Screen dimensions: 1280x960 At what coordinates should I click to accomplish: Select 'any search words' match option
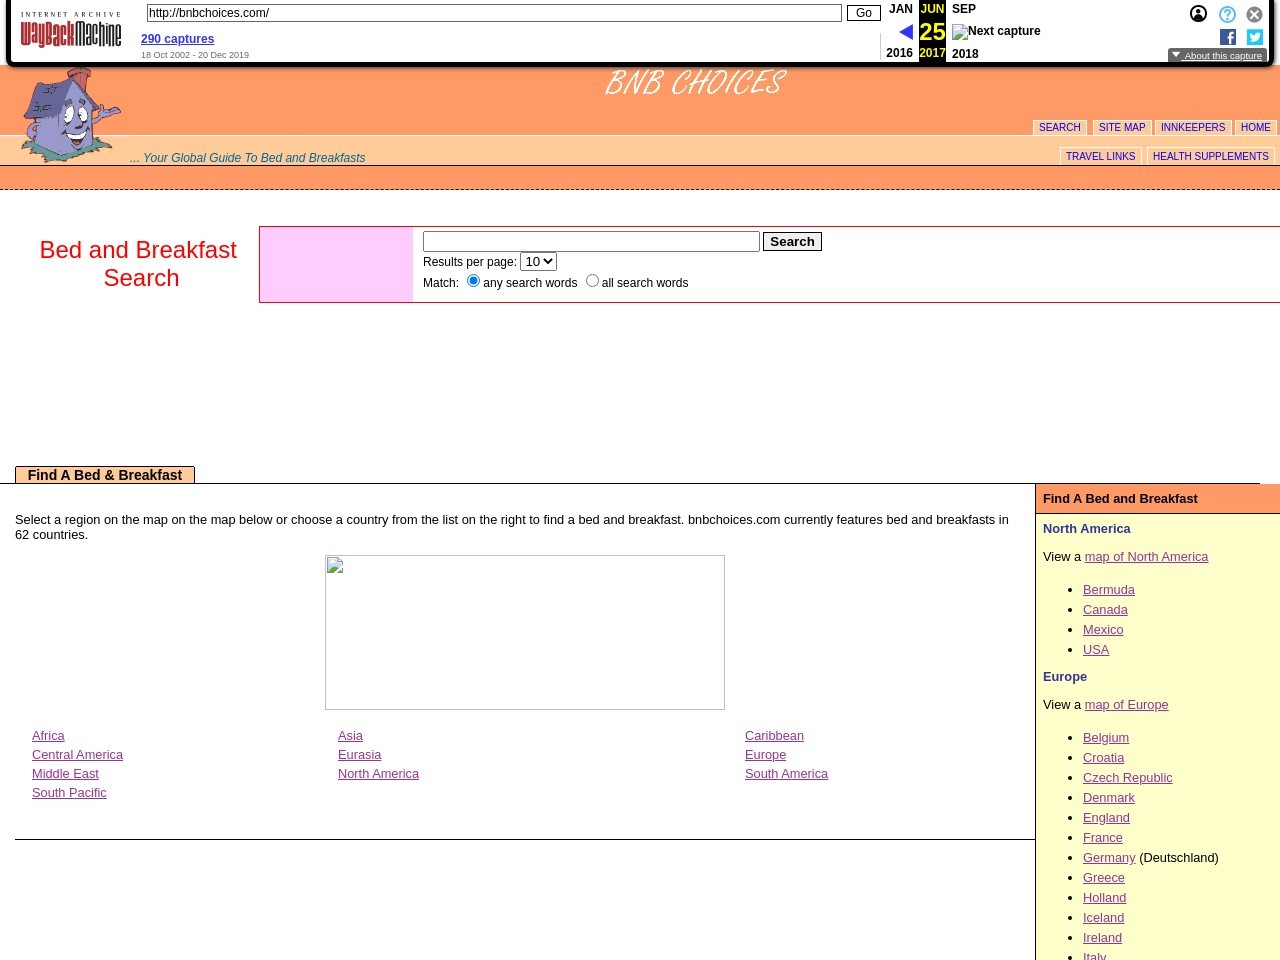tap(474, 281)
